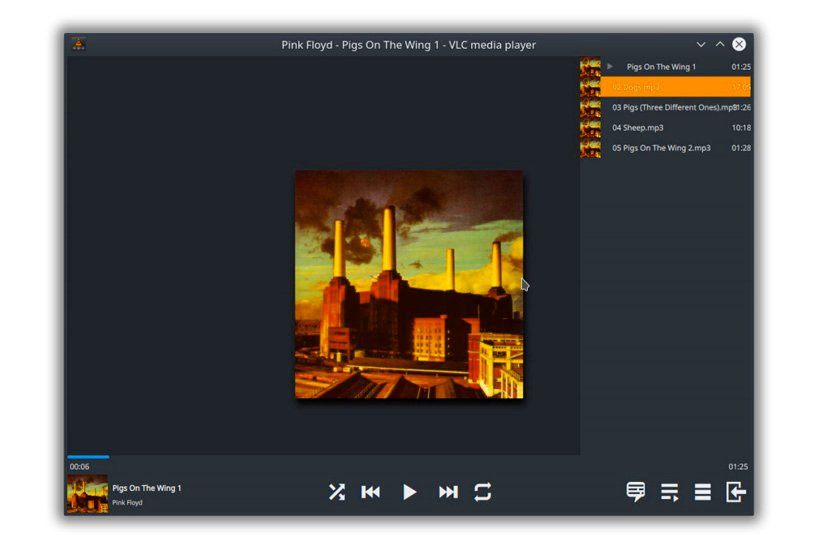Screen dimensions: 829x553
Task: Click the small album thumbnail in bottom bar
Action: tap(87, 494)
